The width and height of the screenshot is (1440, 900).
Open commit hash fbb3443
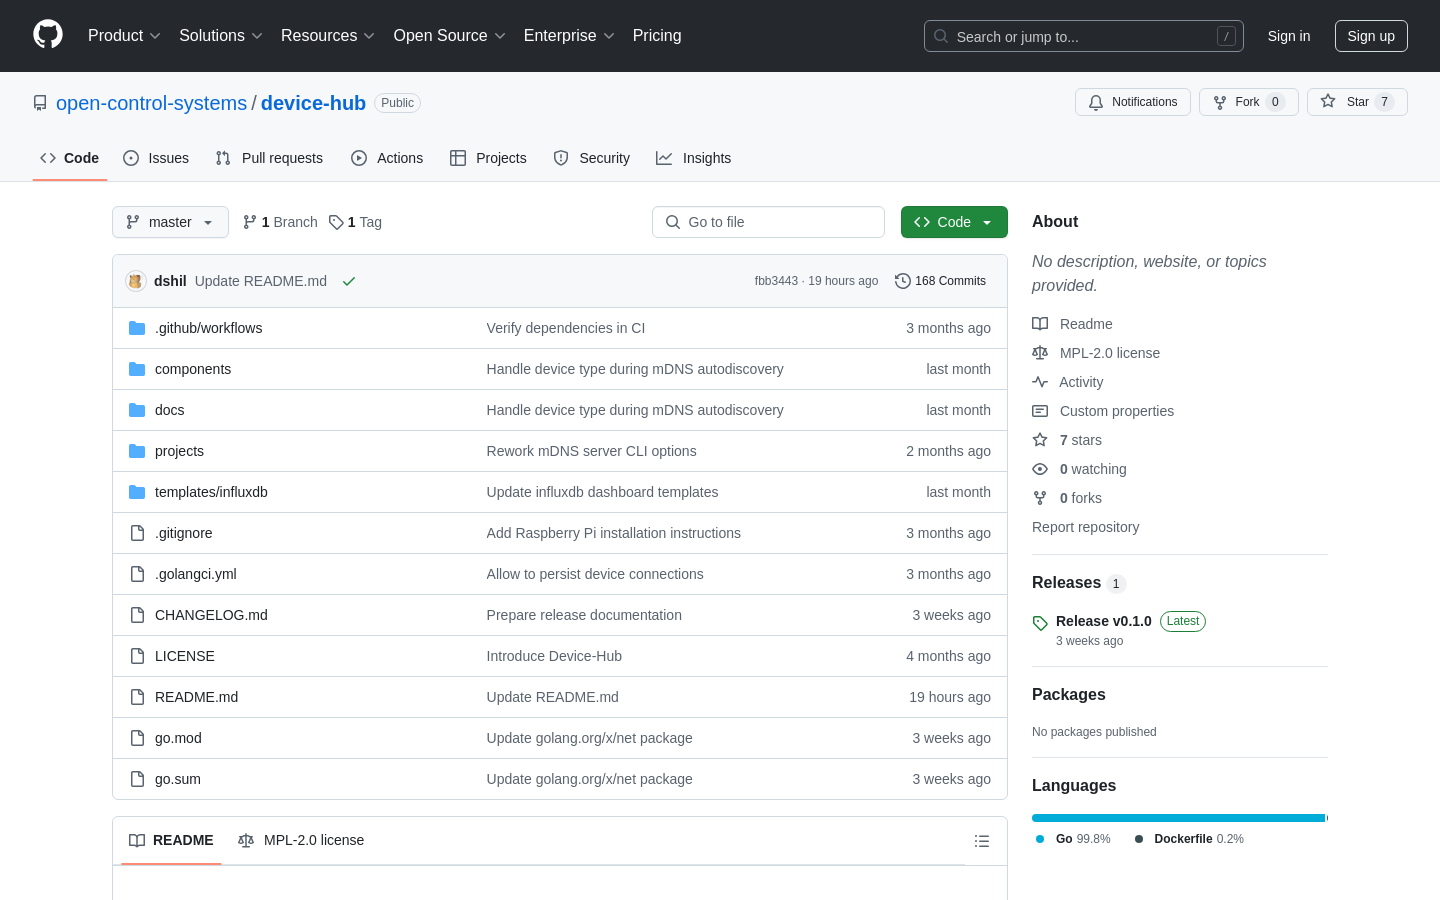pyautogui.click(x=776, y=281)
